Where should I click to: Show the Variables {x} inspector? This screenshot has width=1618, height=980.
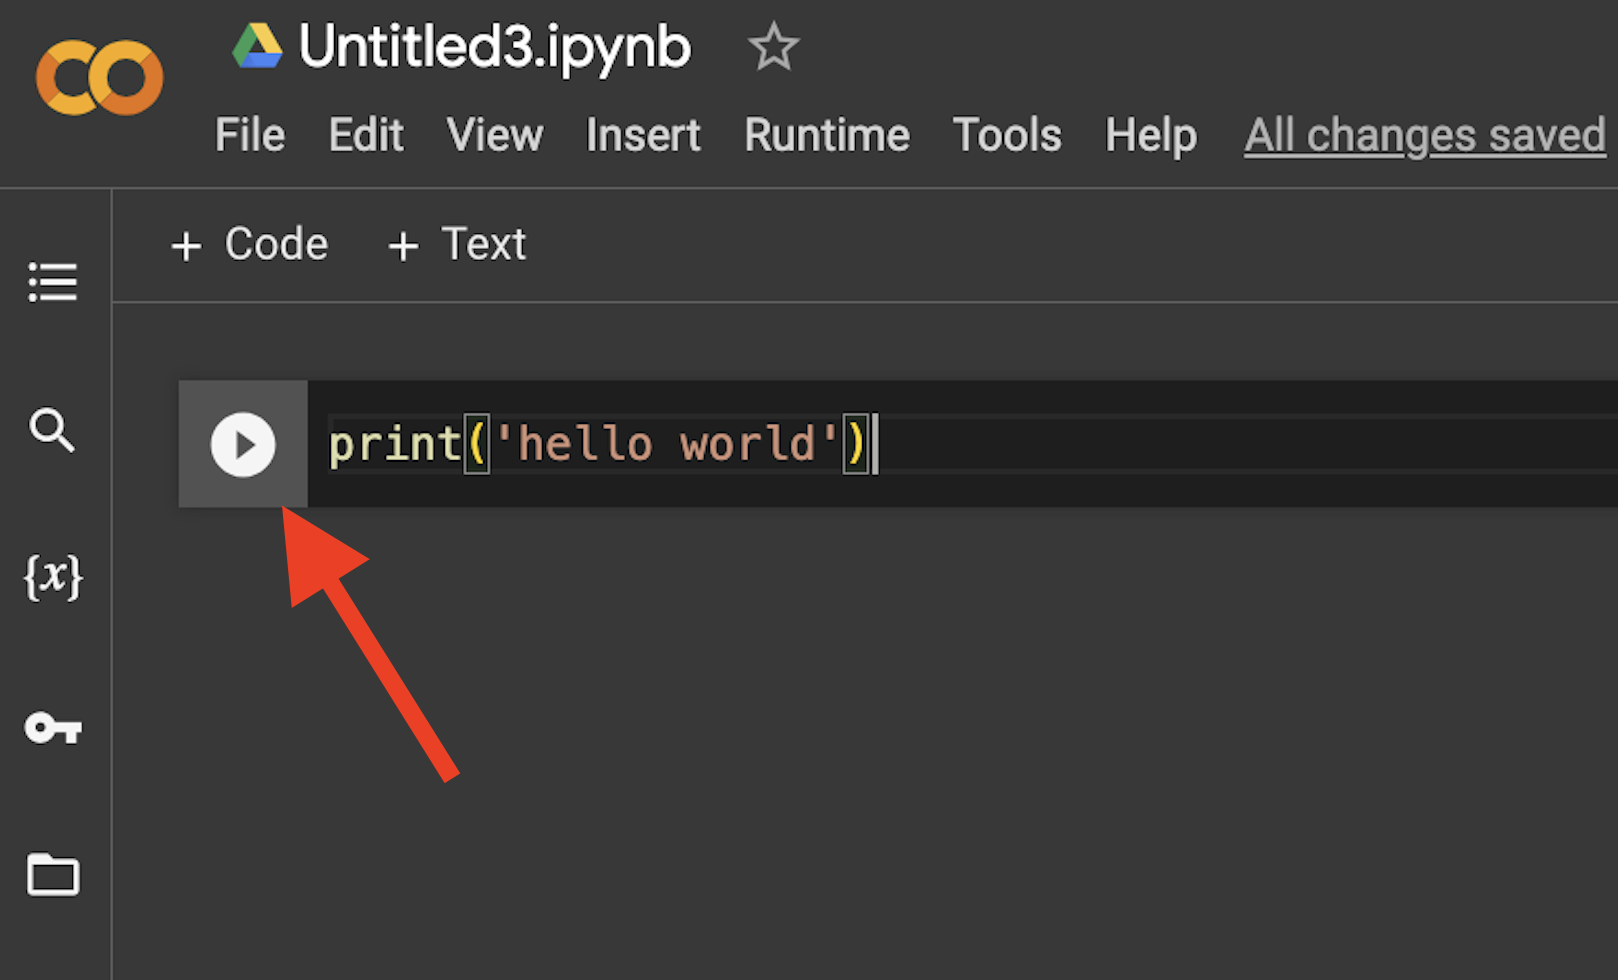click(x=53, y=577)
